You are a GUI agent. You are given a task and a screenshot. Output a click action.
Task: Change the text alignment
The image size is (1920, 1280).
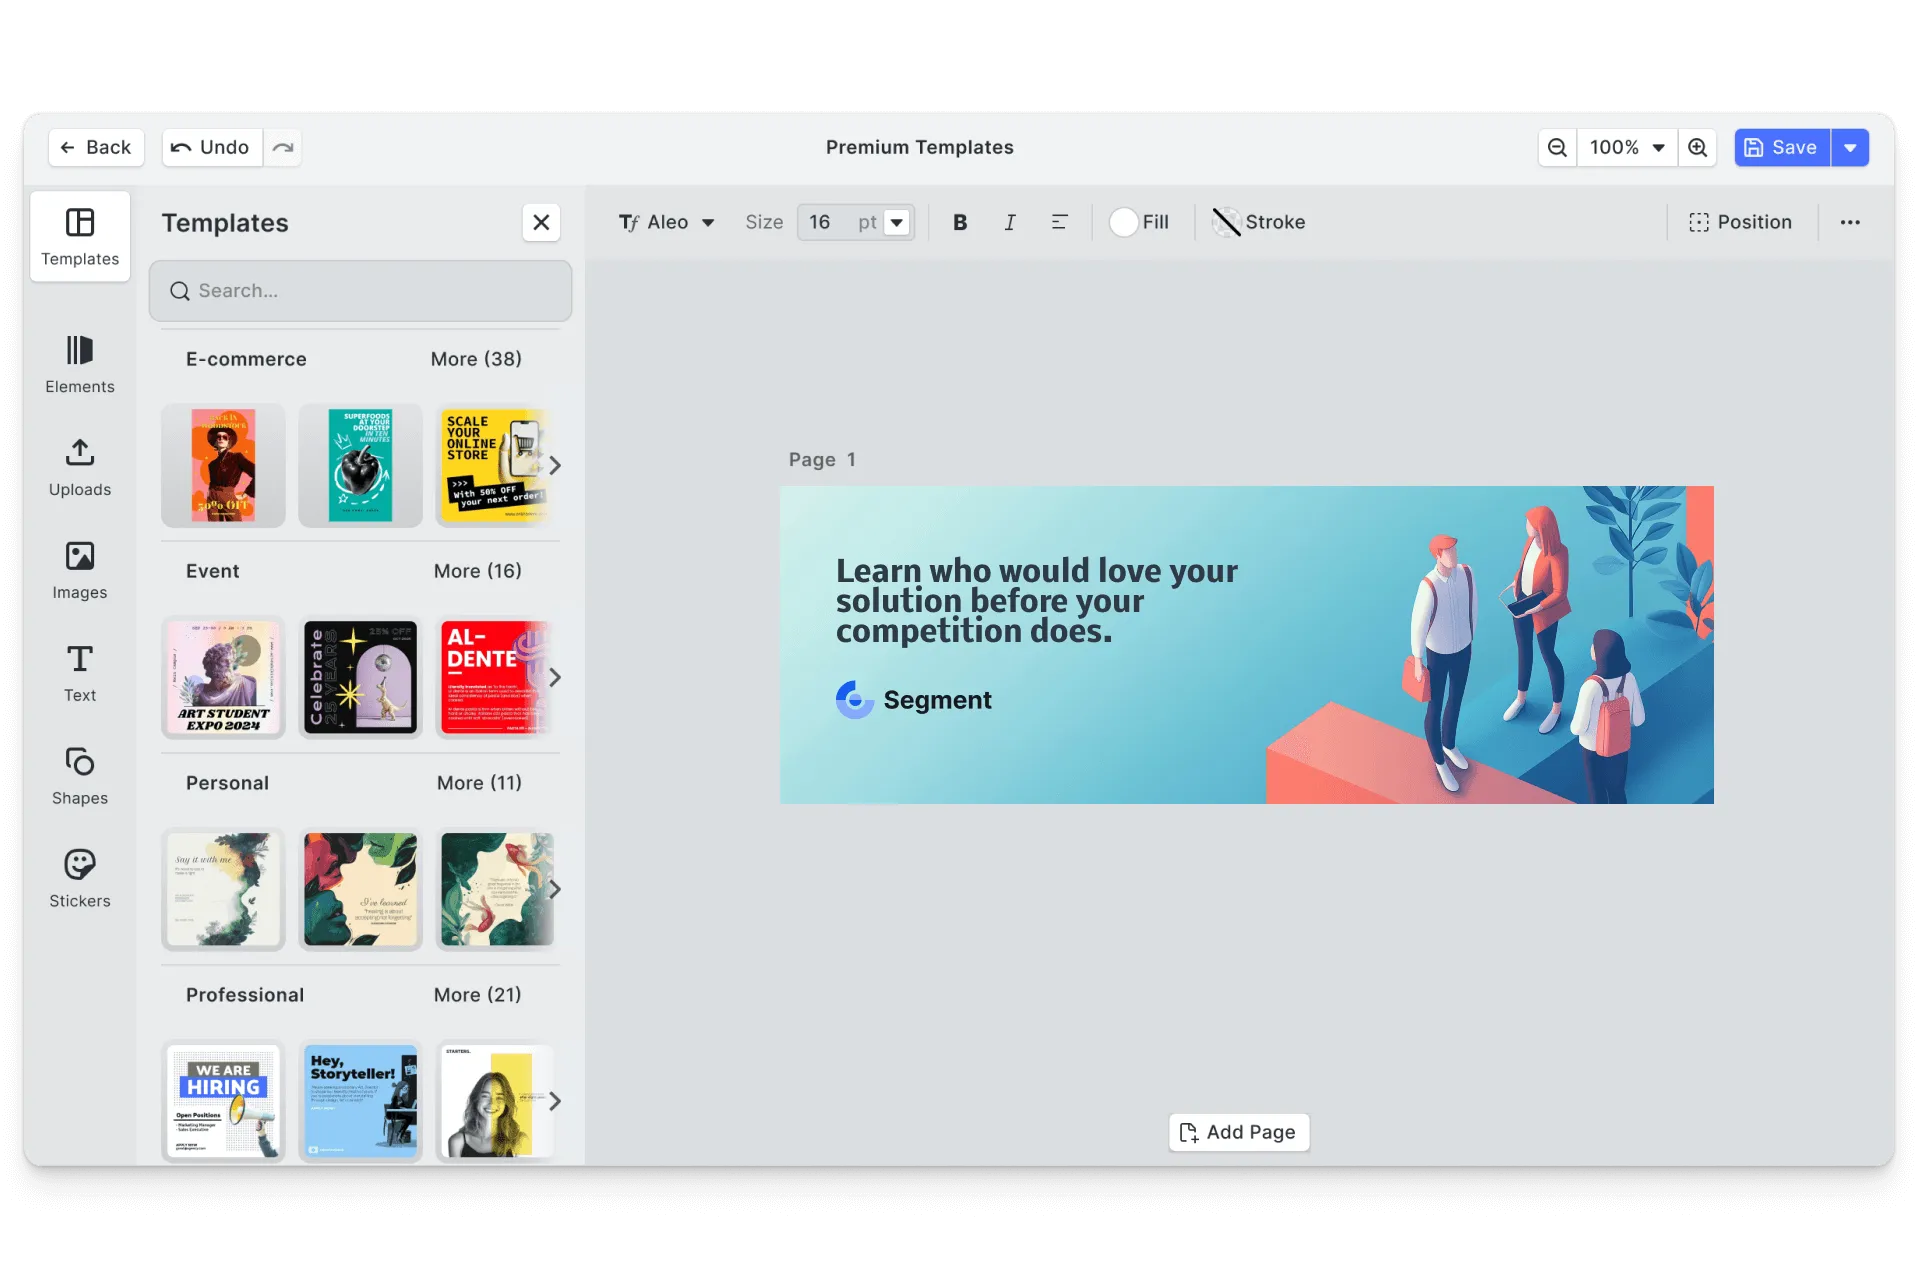coord(1060,222)
